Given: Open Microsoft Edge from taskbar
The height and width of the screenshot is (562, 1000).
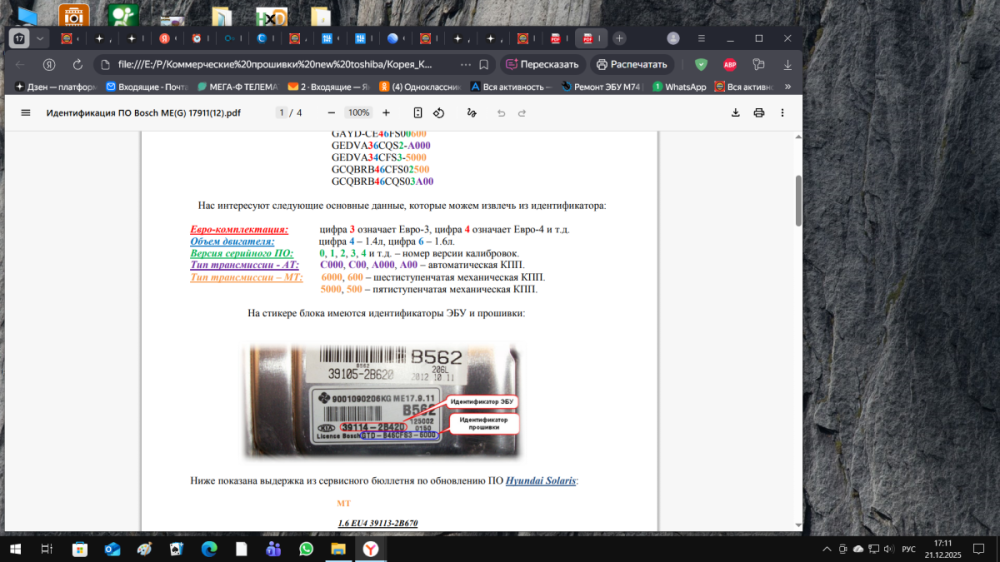Looking at the screenshot, I should (209, 549).
